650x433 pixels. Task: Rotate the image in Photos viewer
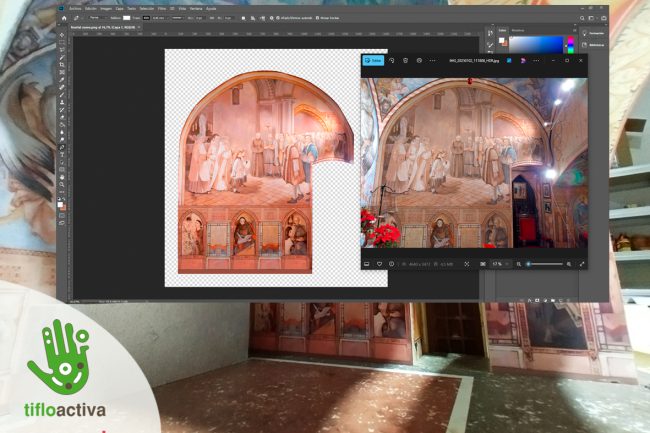coord(391,60)
